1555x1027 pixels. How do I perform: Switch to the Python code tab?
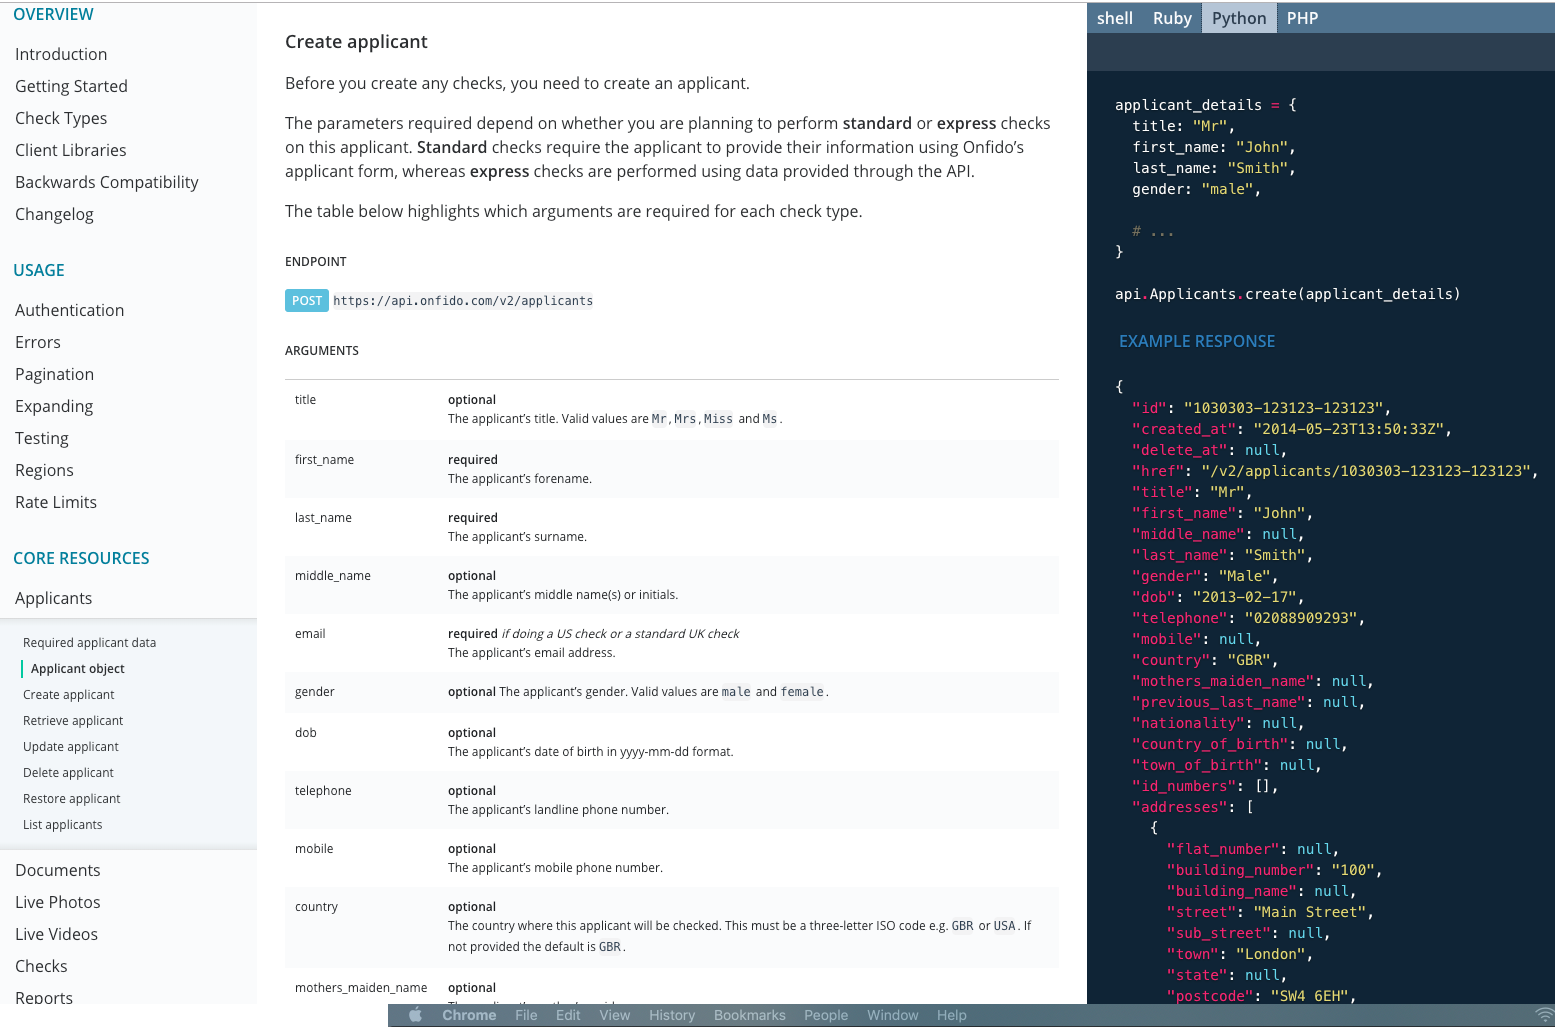click(x=1238, y=17)
